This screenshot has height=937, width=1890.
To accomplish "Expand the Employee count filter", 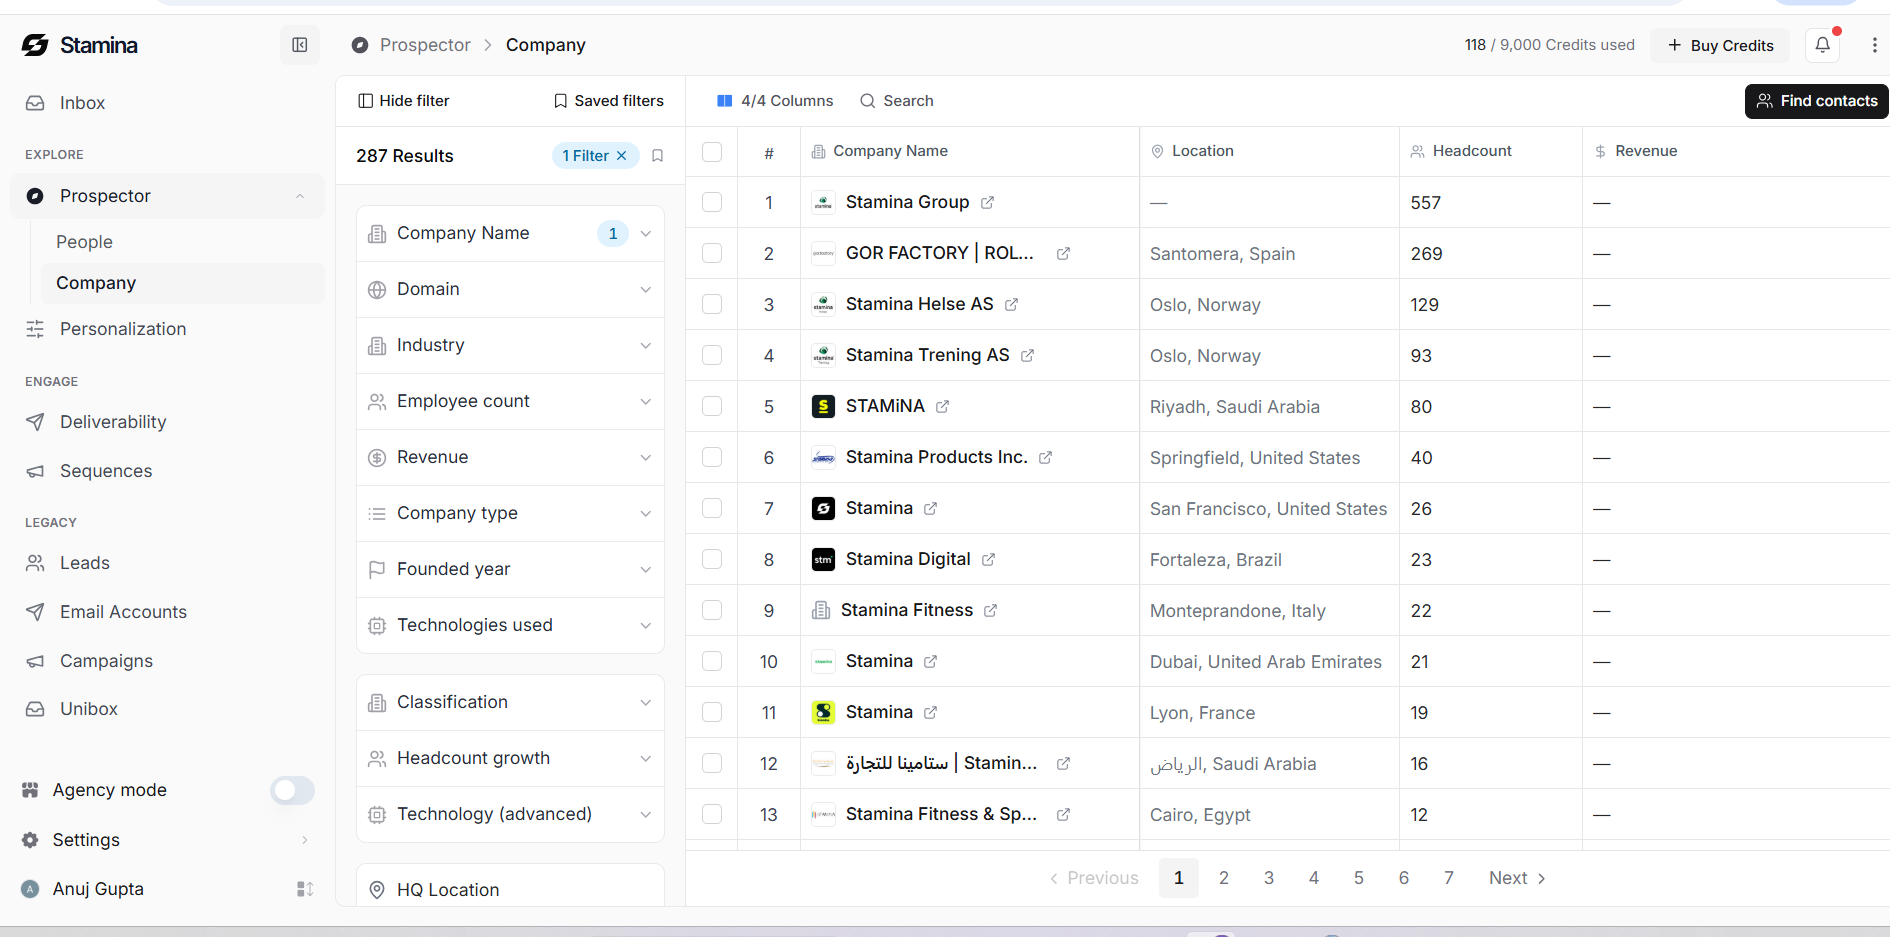I will click(x=510, y=402).
